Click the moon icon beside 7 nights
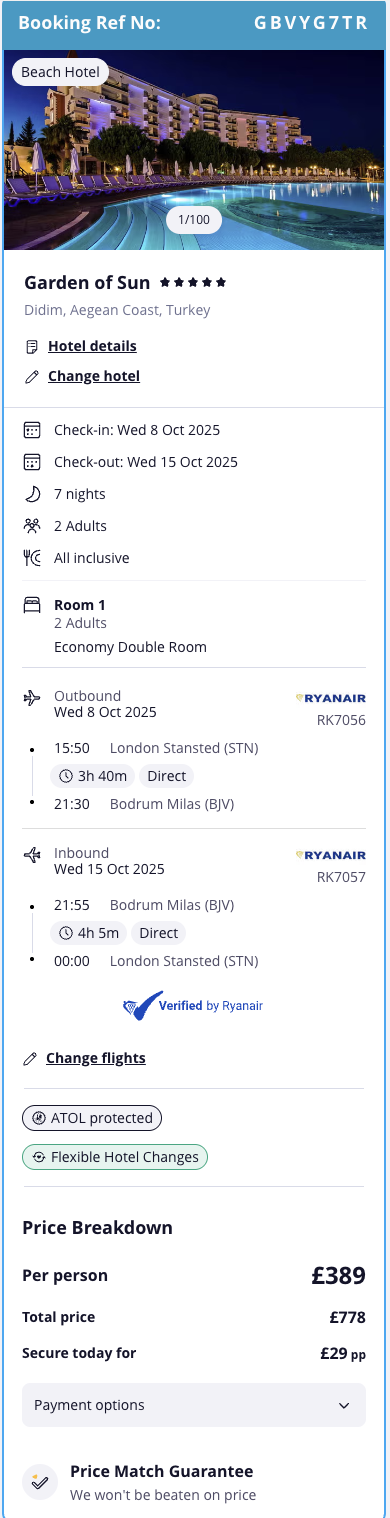Image resolution: width=390 pixels, height=1518 pixels. pos(32,494)
